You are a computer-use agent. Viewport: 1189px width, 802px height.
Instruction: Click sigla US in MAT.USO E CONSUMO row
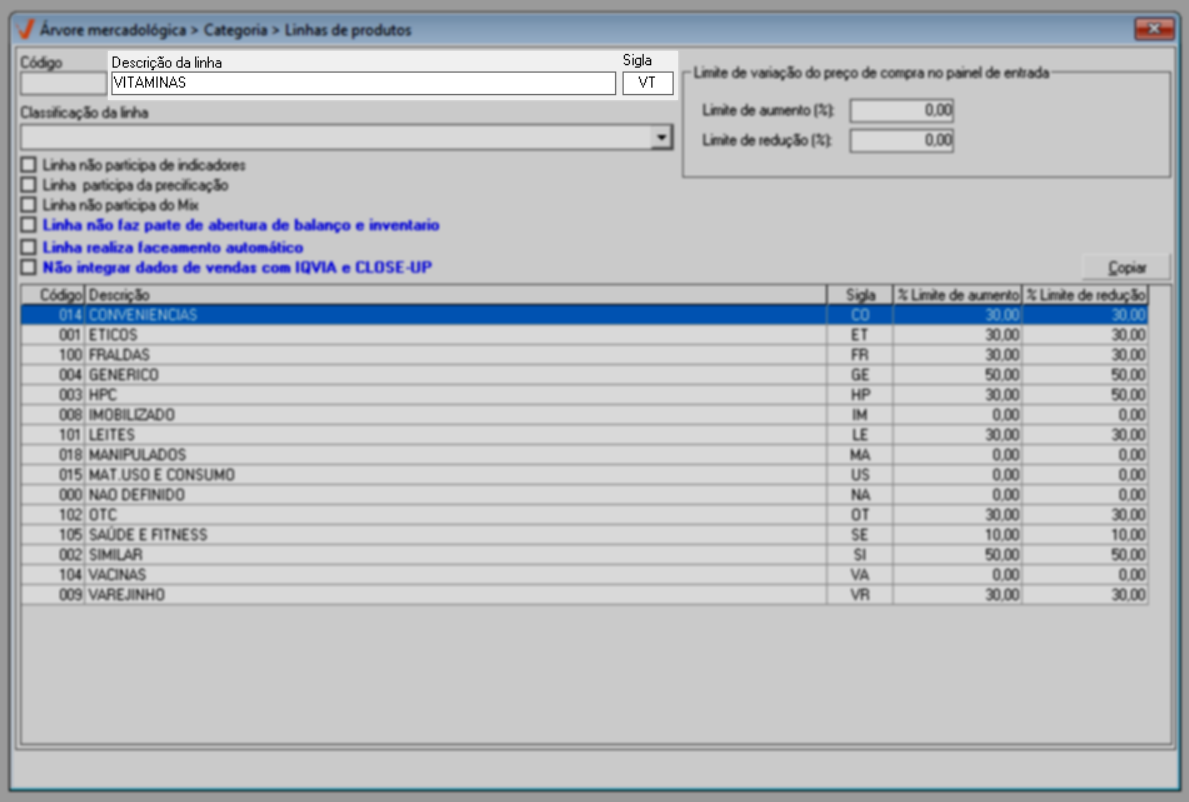tap(859, 475)
